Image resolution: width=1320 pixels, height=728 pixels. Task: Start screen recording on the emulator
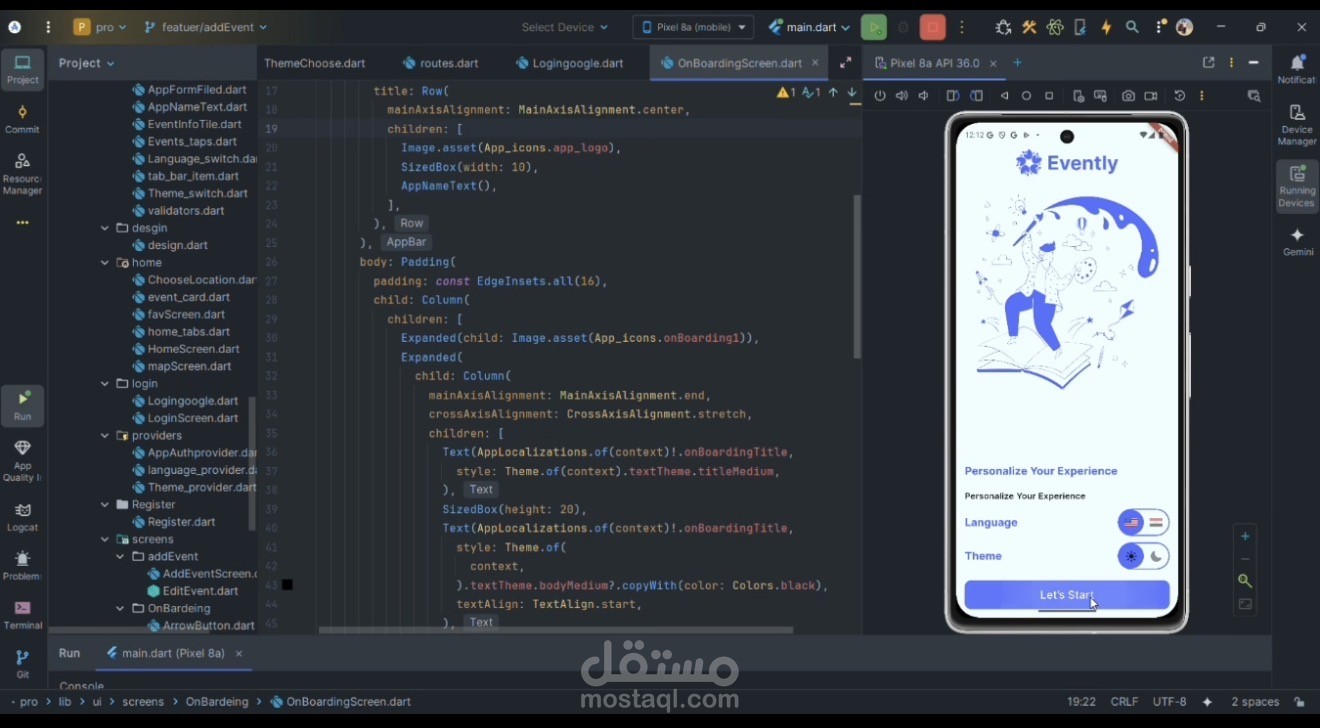point(1151,95)
